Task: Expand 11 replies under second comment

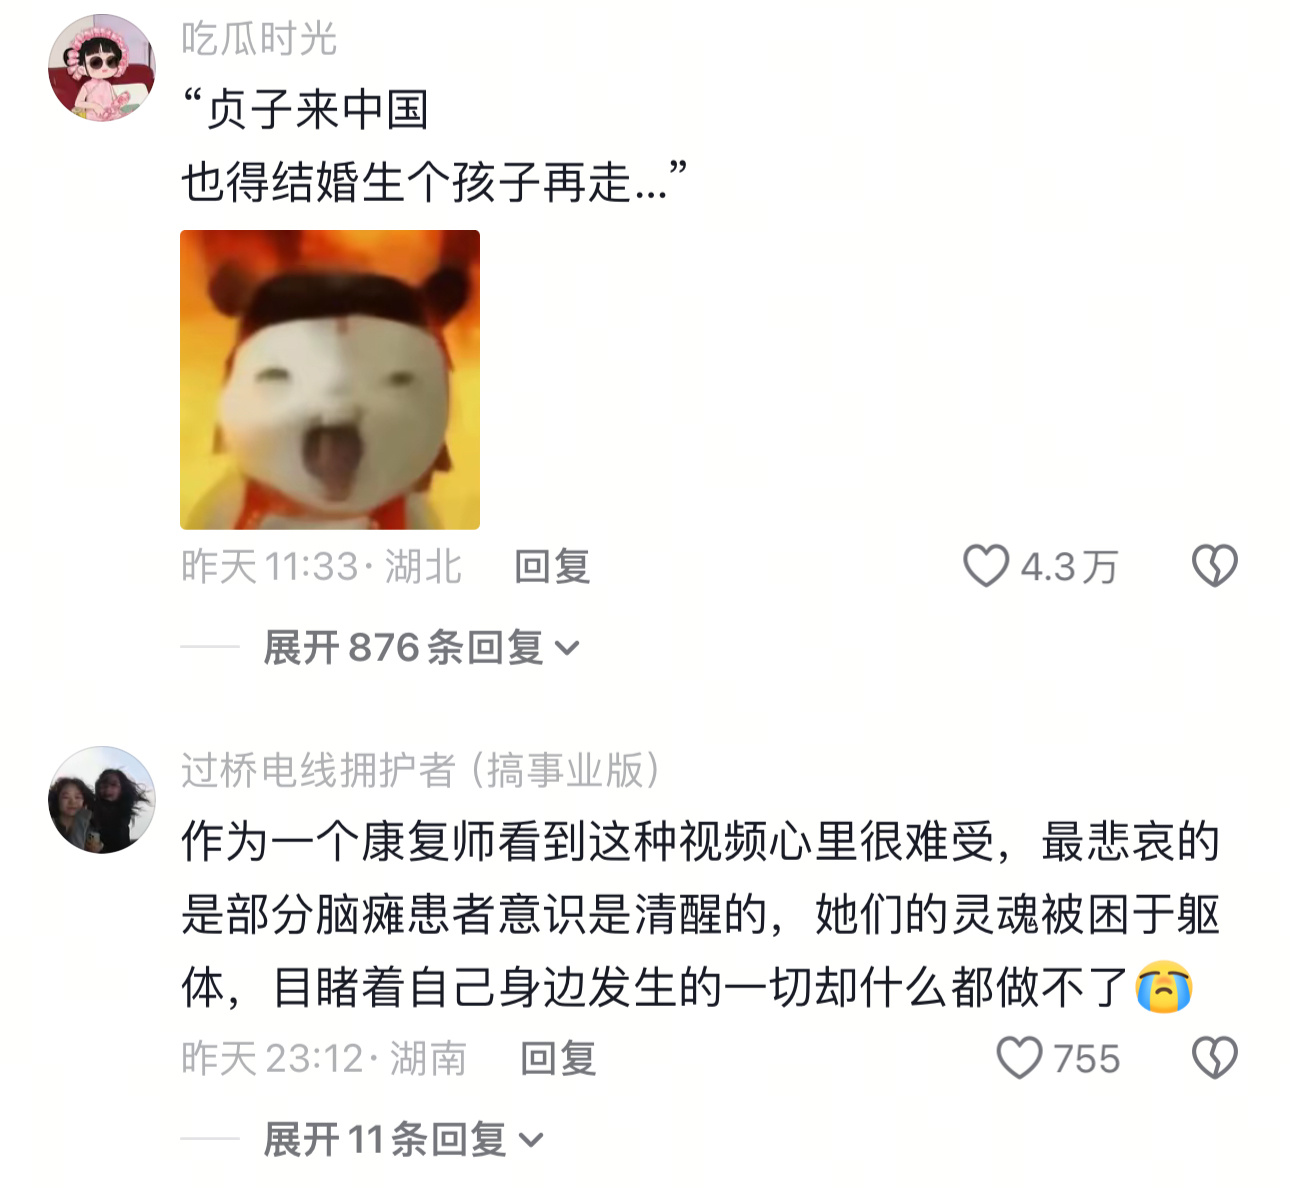Action: tap(403, 1139)
